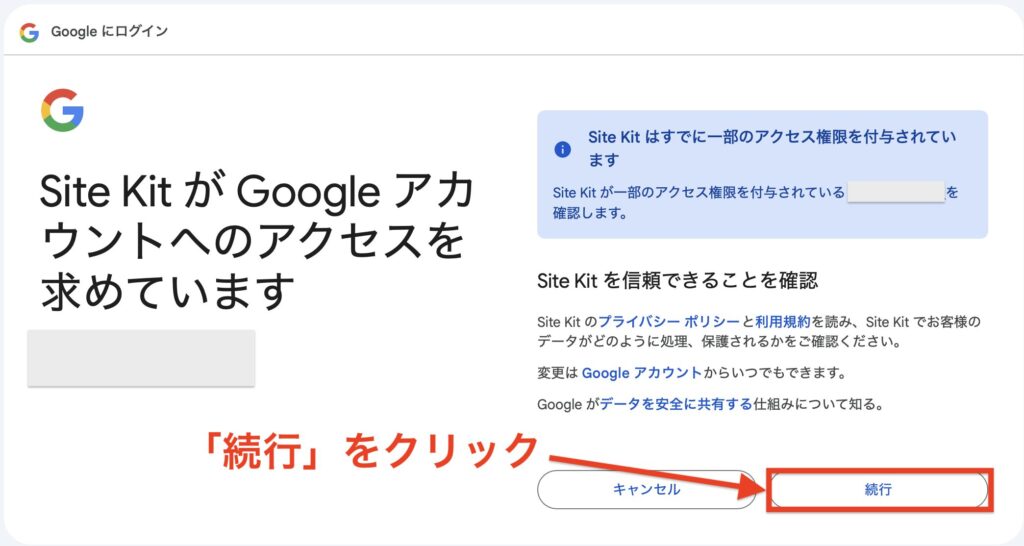Open the プライバシー ポリシー link
This screenshot has width=1024, height=546.
(x=669, y=322)
